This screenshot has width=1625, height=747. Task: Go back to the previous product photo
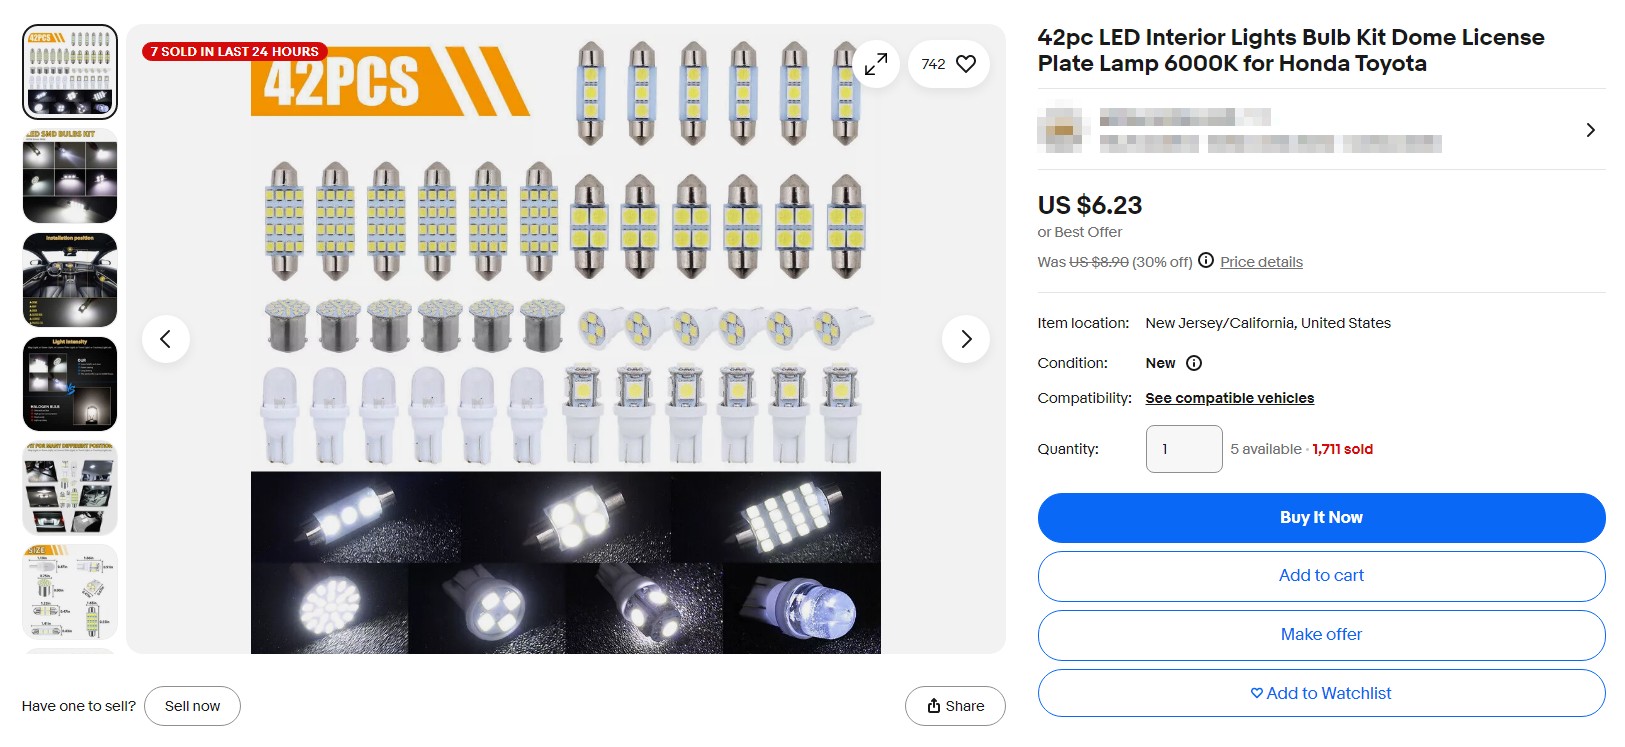[x=166, y=339]
